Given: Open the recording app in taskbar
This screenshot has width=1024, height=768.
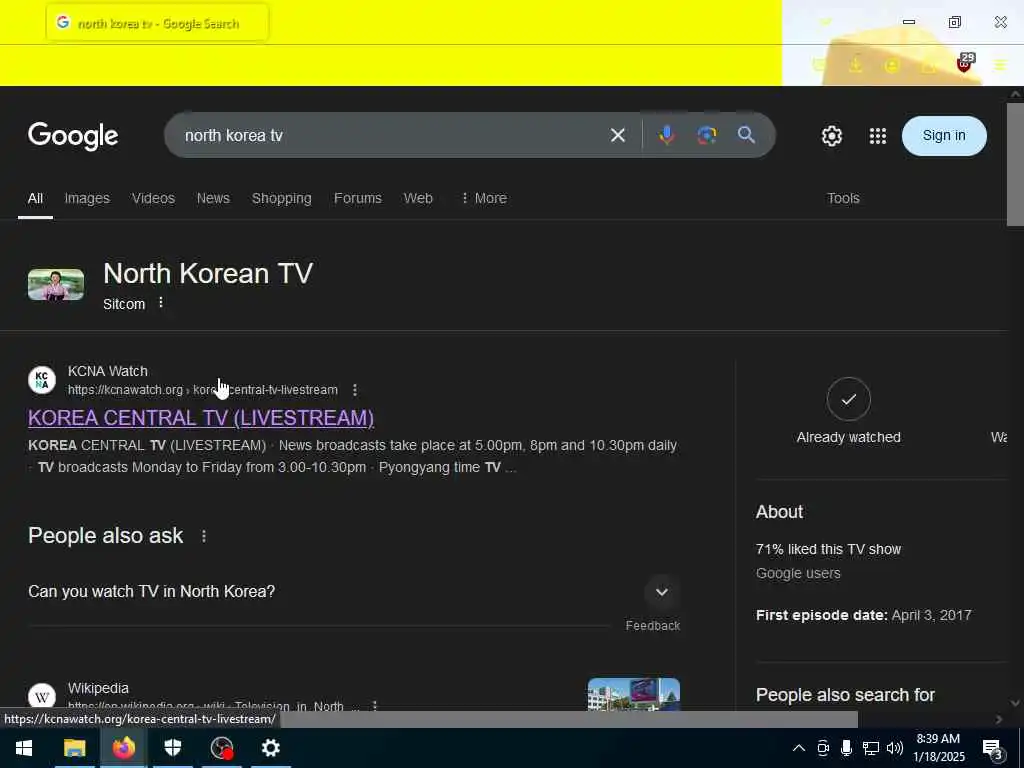Looking at the screenshot, I should (222, 748).
